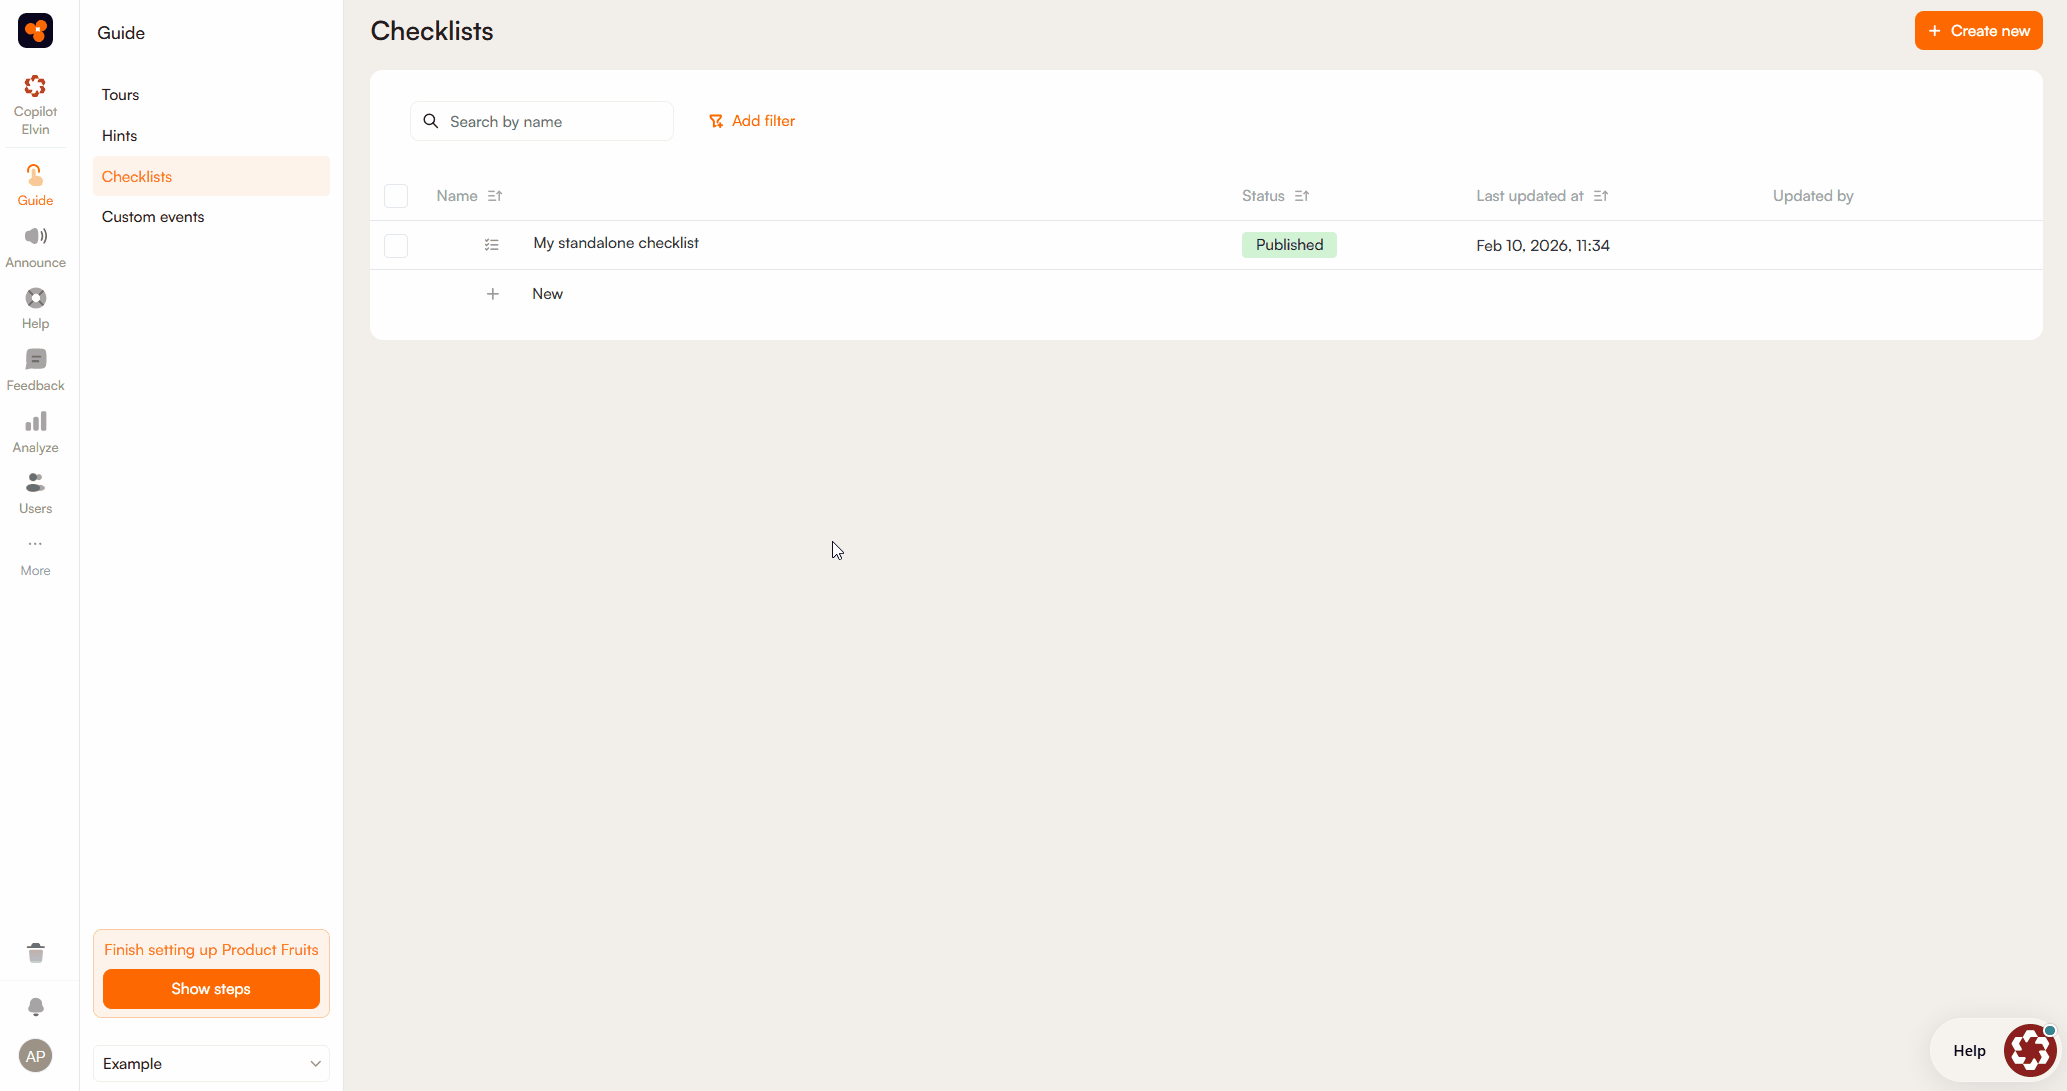Focus the Search by name field
This screenshot has height=1091, width=2067.
555,122
